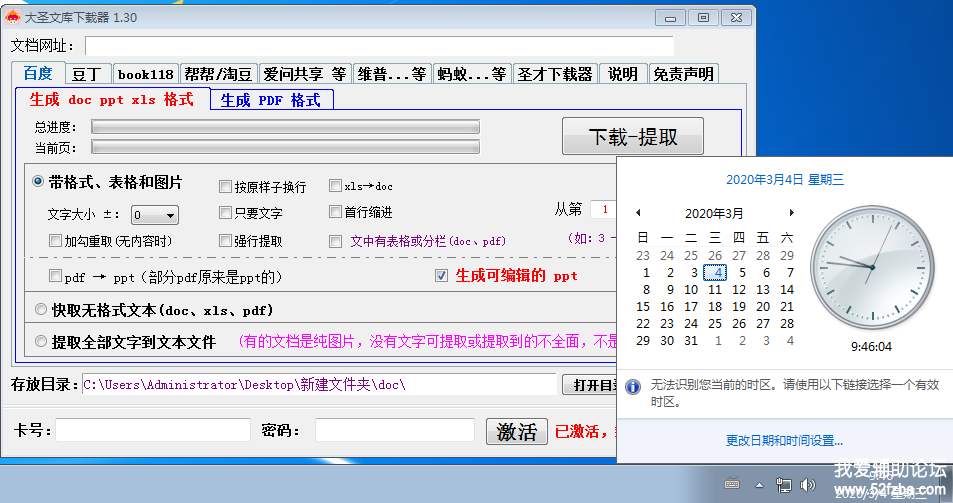Open the 文字大小 dropdown
The image size is (953, 503).
click(155, 215)
